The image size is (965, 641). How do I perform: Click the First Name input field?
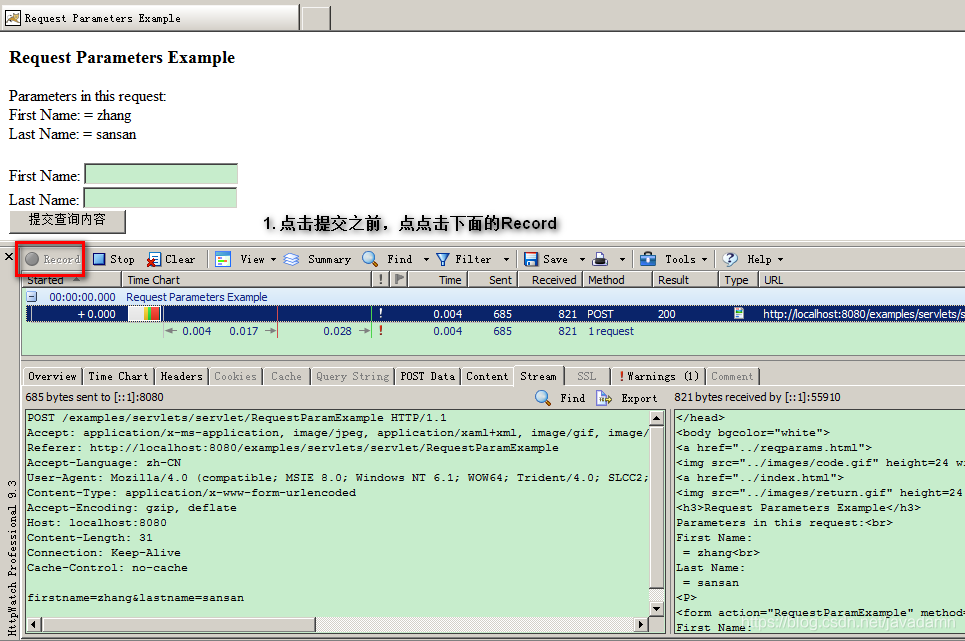click(x=161, y=174)
